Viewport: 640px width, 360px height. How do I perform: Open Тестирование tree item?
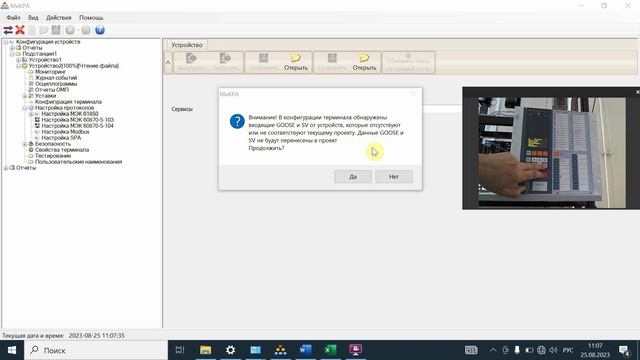pyautogui.click(x=53, y=156)
